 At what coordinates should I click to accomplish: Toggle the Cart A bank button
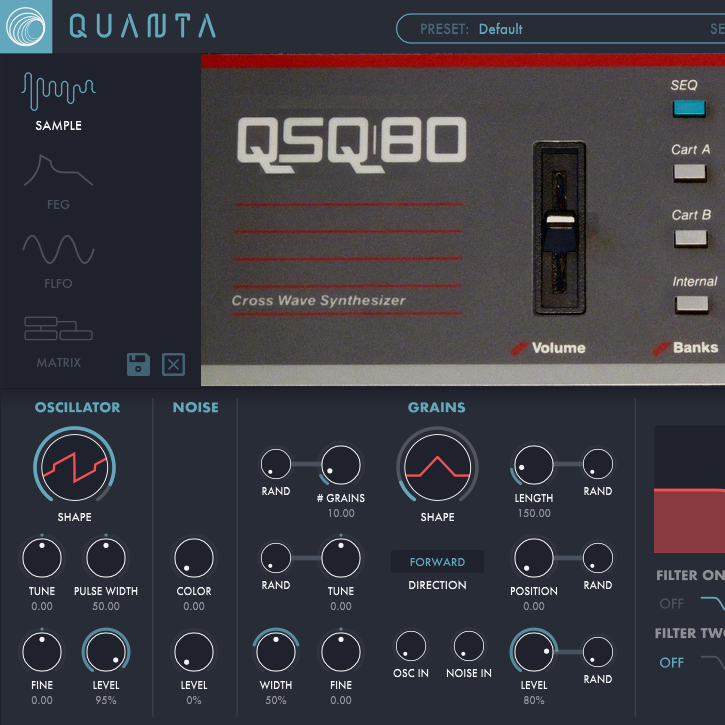pos(689,173)
